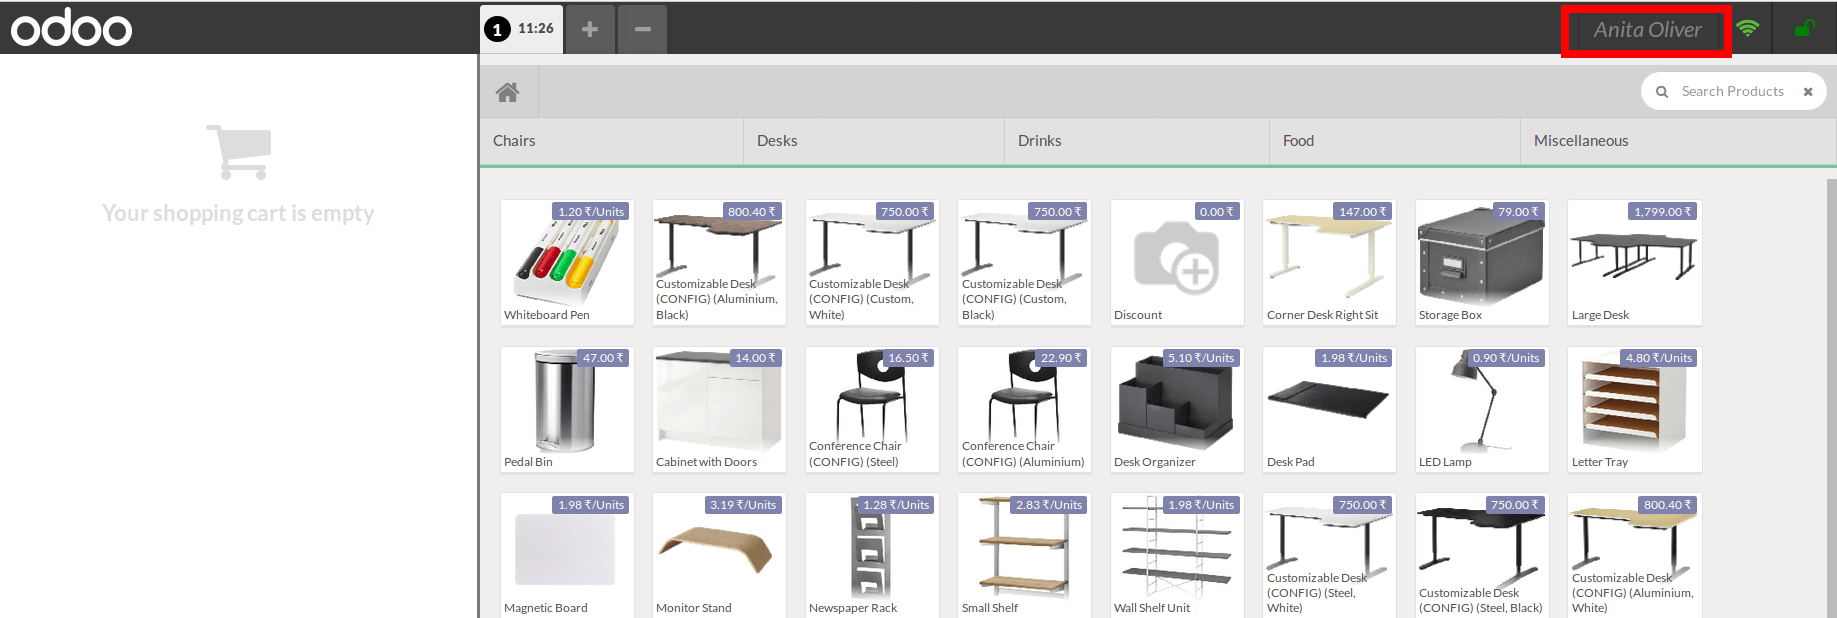Click the search magnifier icon
The height and width of the screenshot is (618, 1837).
point(1662,92)
